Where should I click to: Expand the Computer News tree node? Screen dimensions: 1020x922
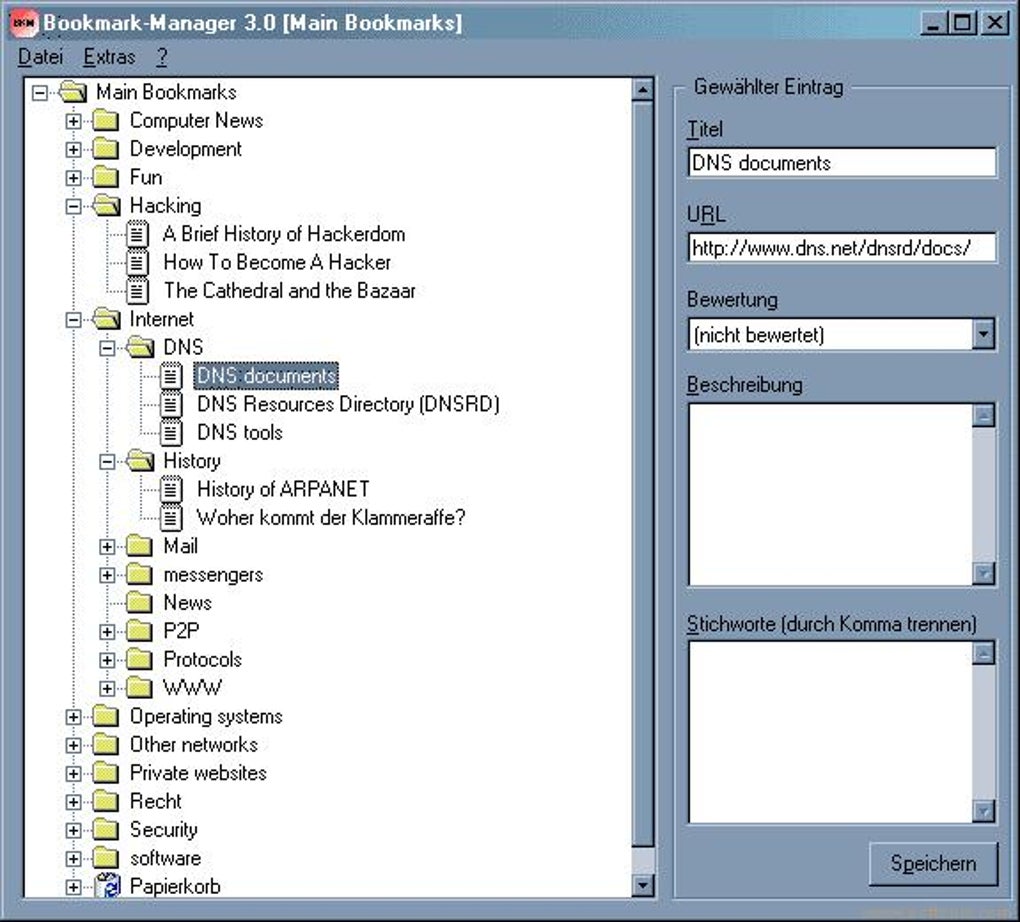(72, 120)
